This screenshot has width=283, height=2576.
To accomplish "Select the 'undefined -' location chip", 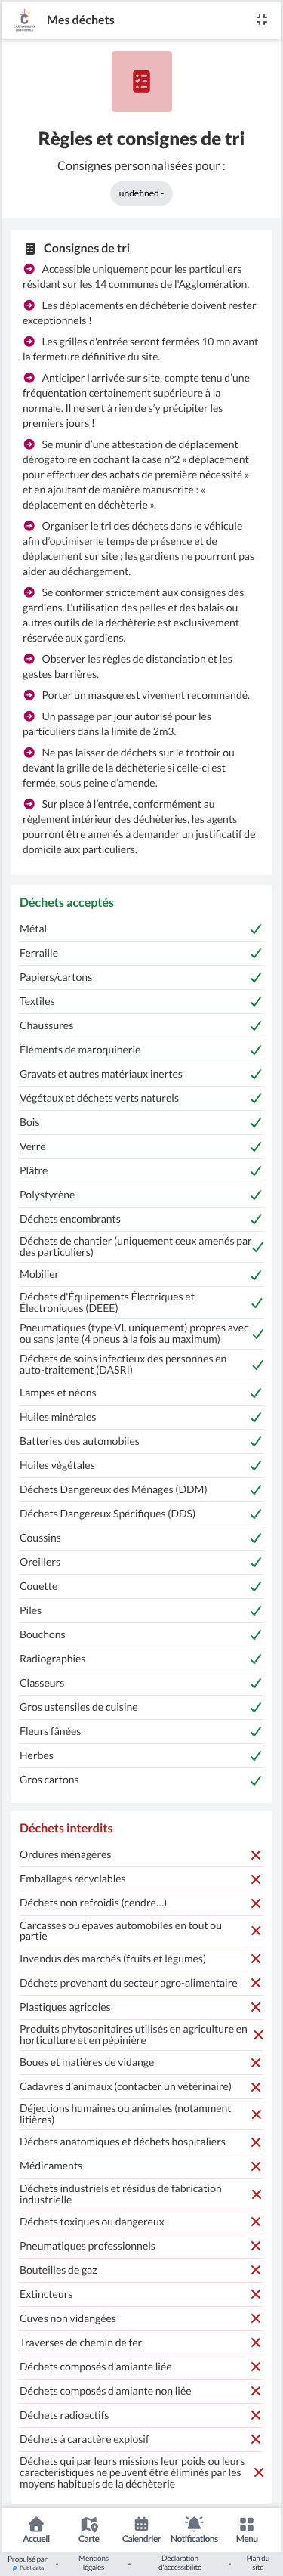I will (x=141, y=193).
